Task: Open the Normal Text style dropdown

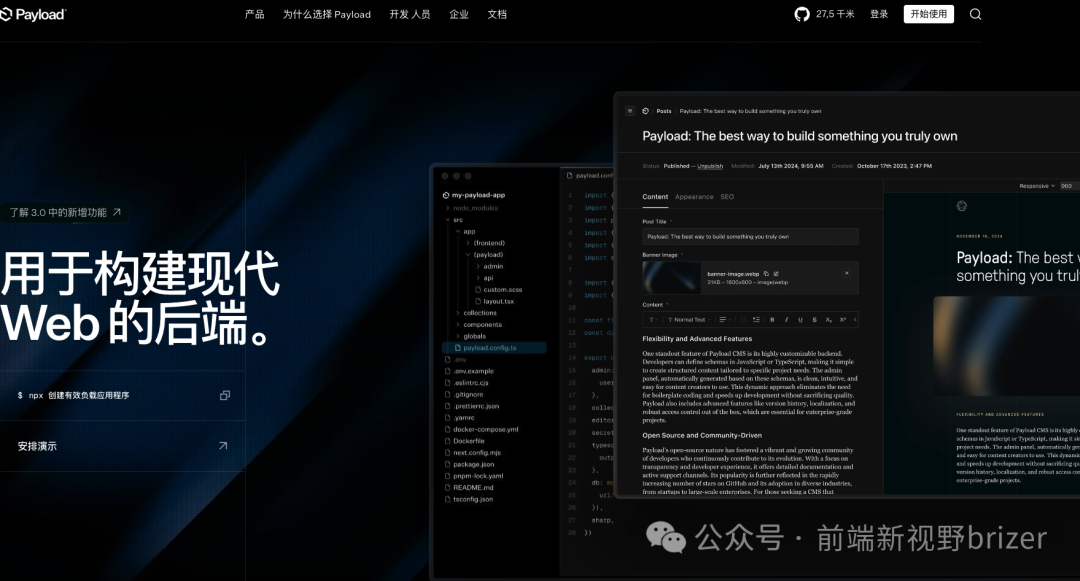Action: coord(689,319)
